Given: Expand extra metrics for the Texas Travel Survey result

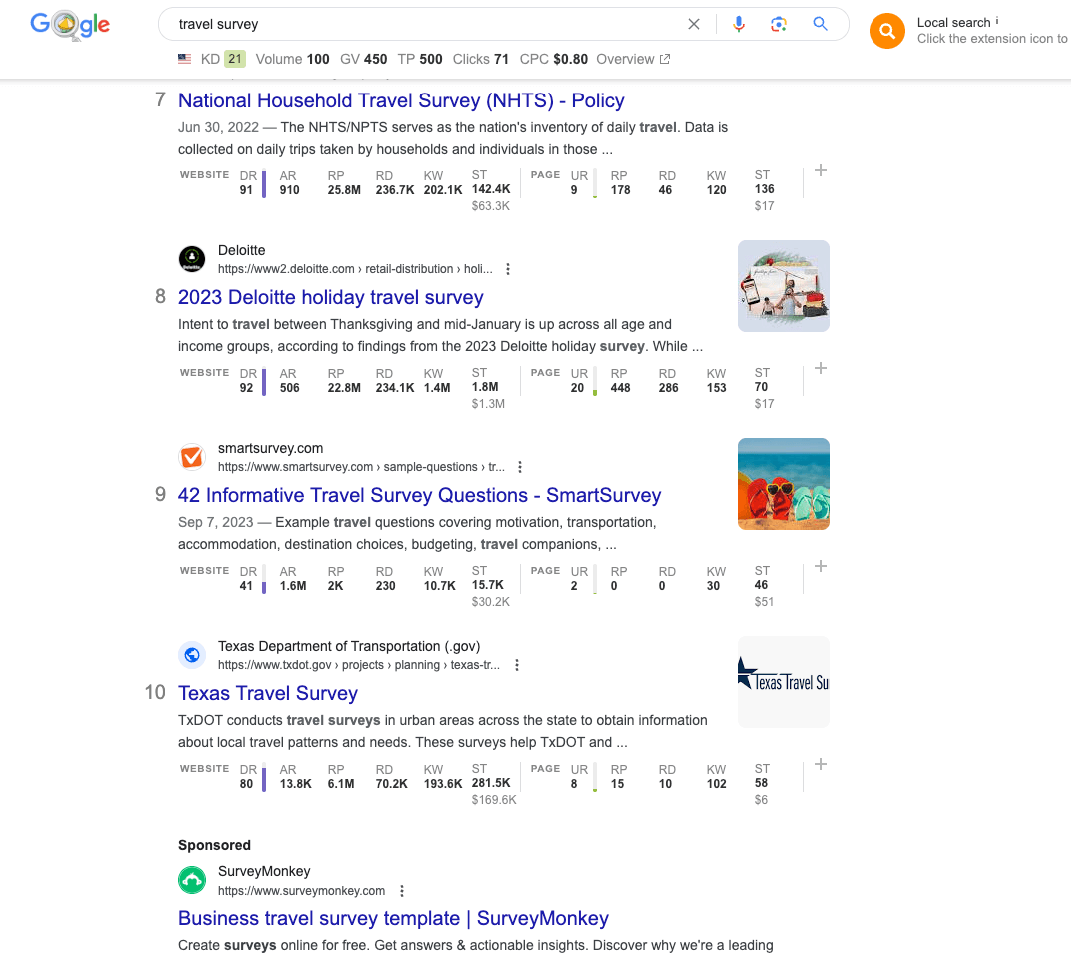Looking at the screenshot, I should [x=820, y=764].
